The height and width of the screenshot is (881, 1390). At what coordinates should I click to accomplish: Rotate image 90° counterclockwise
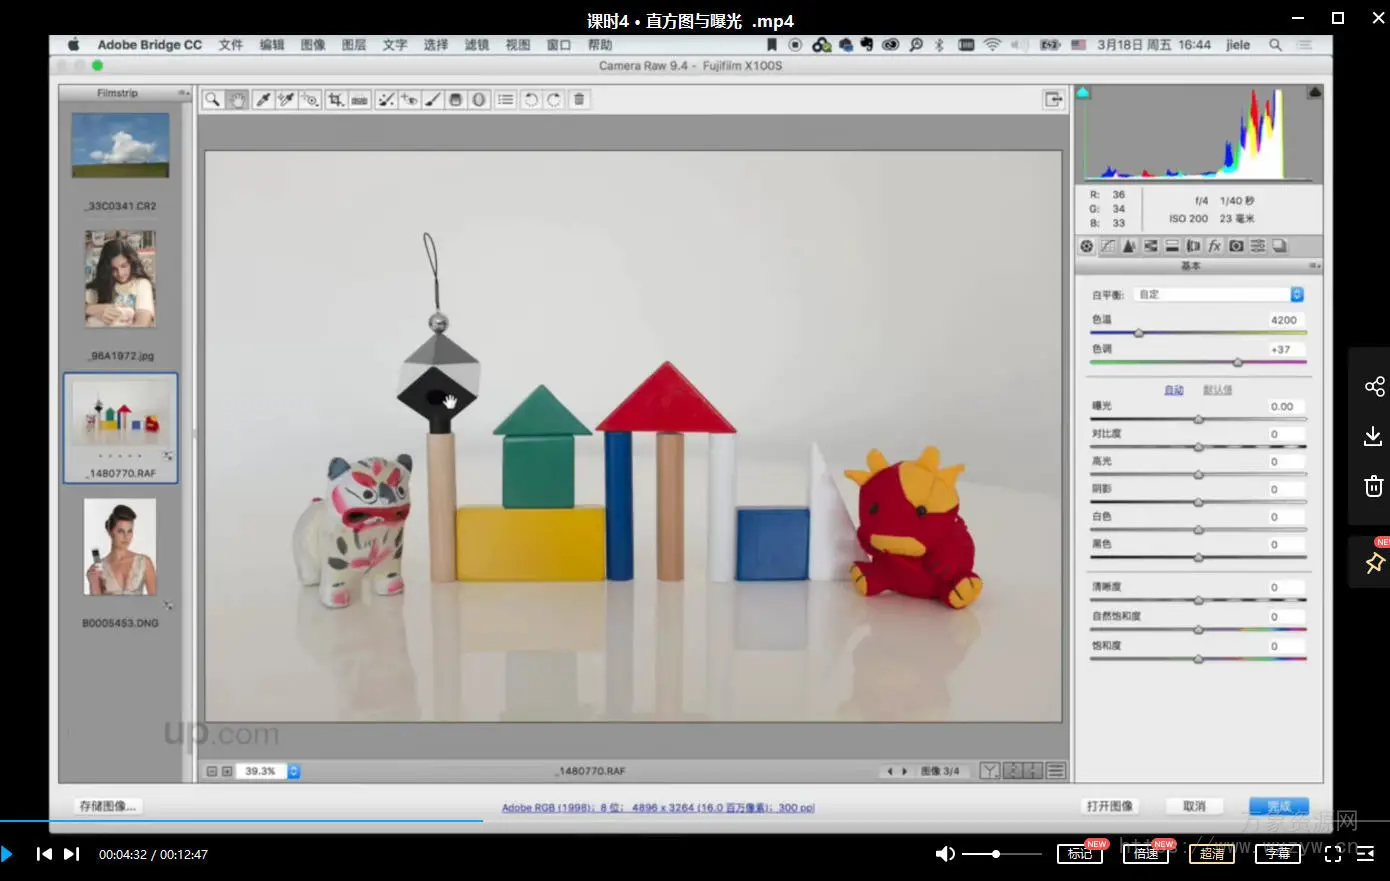[531, 100]
